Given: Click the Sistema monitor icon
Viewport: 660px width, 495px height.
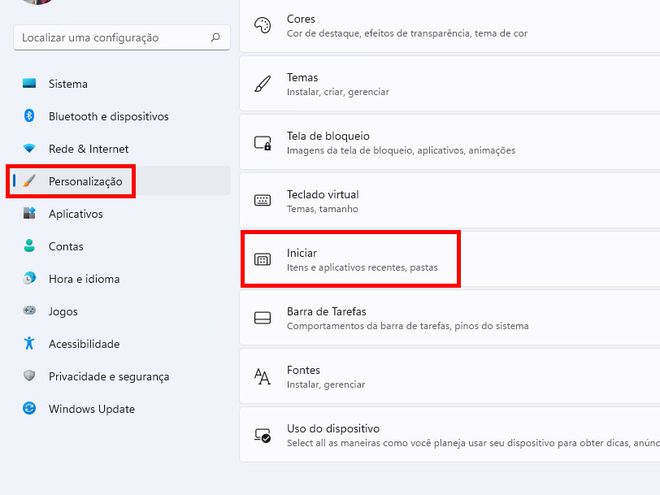Looking at the screenshot, I should tap(29, 83).
